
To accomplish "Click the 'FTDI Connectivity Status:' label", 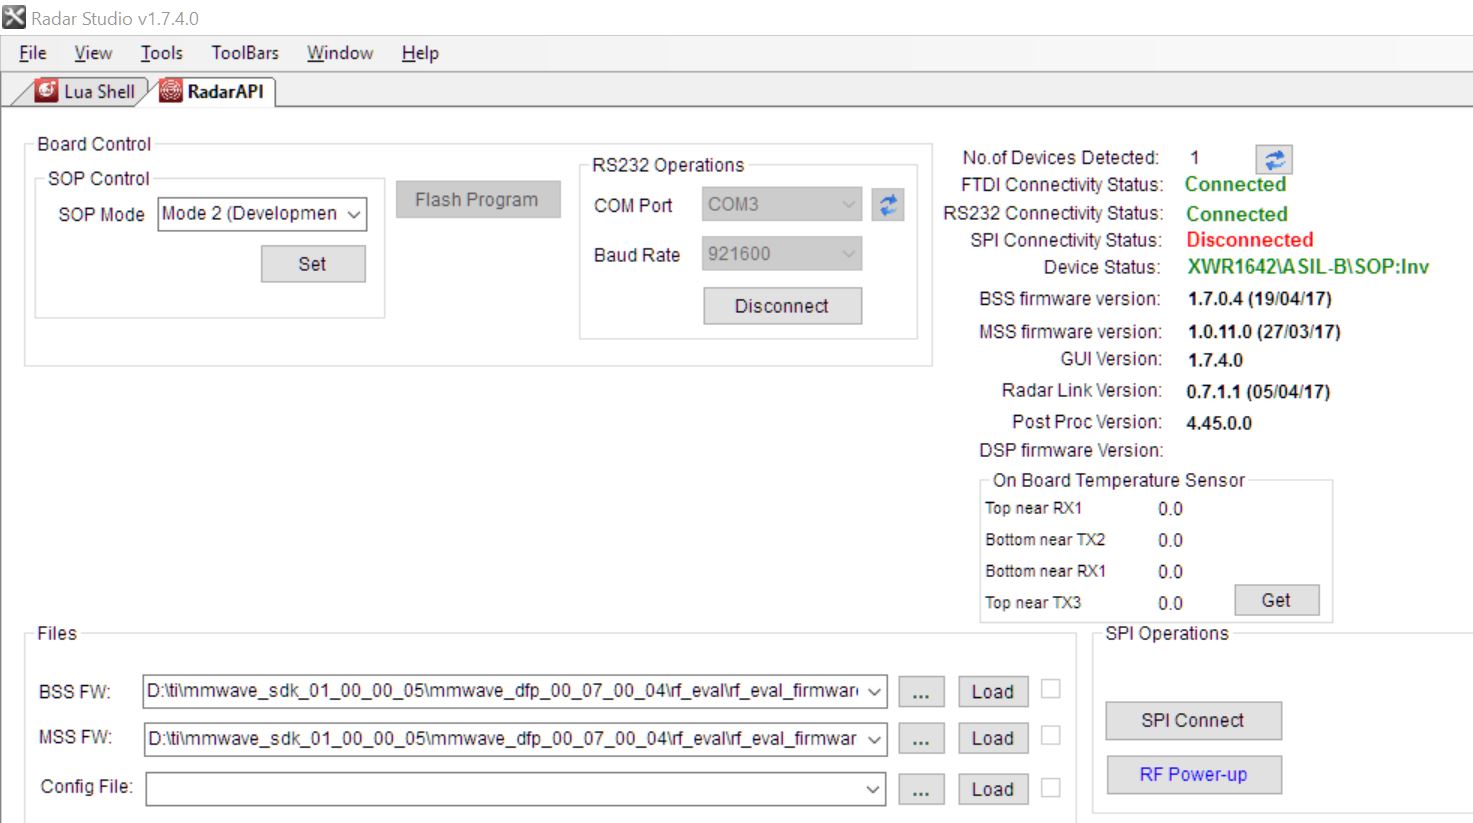I will click(x=1062, y=185).
